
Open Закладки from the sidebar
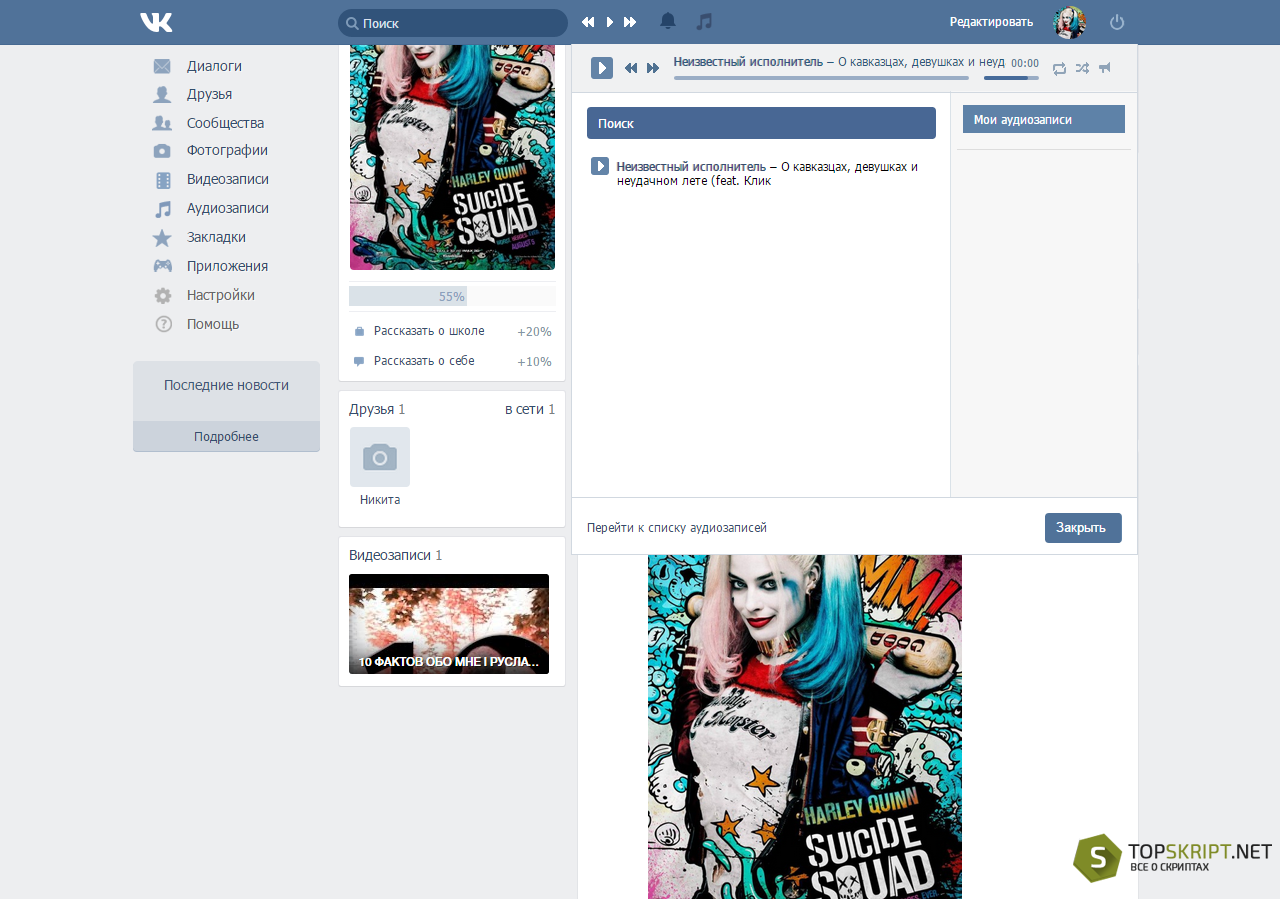click(216, 237)
